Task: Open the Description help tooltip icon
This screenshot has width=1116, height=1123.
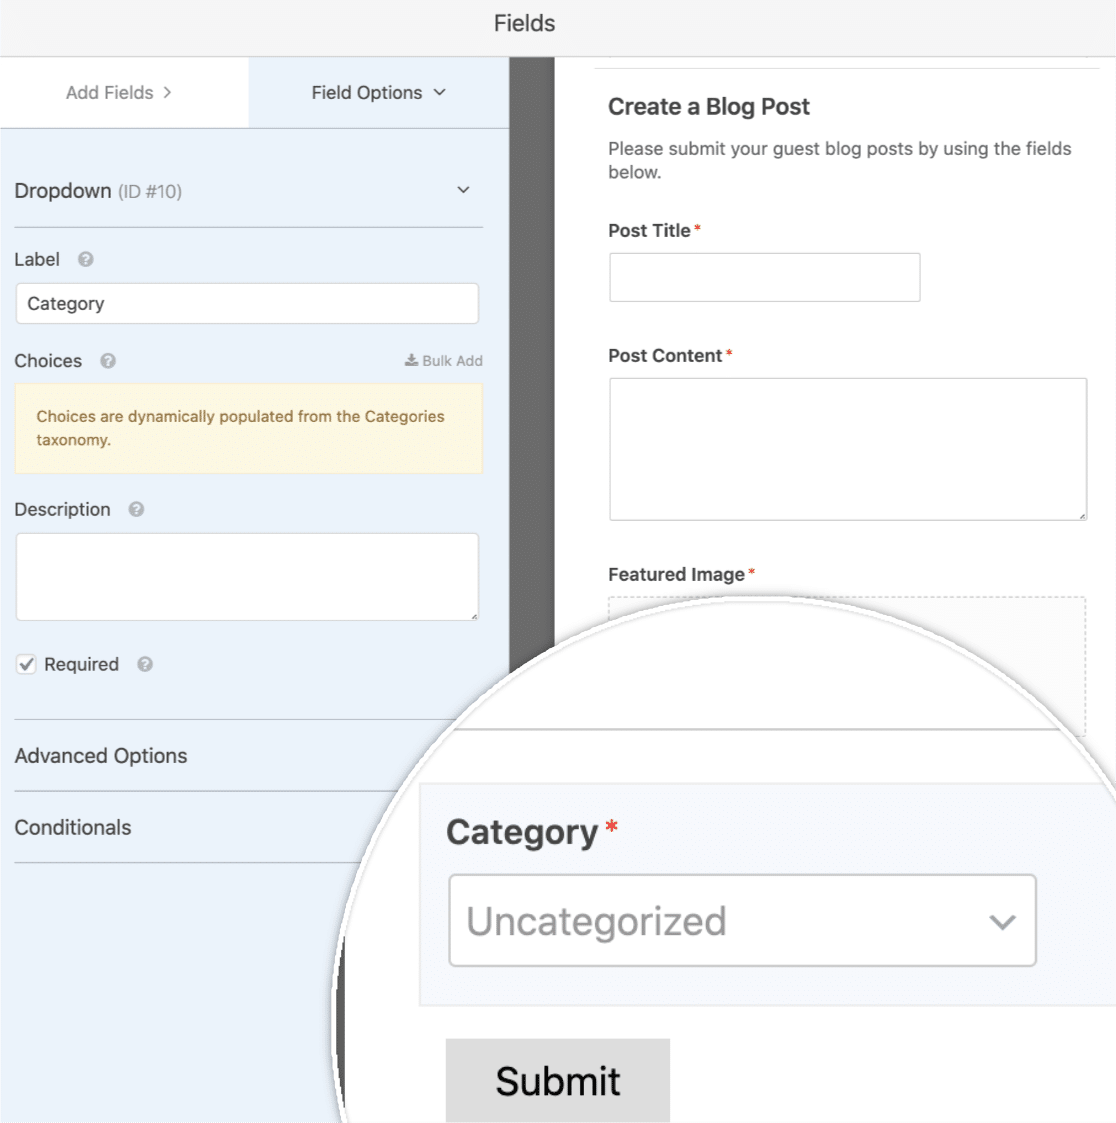Action: click(136, 509)
